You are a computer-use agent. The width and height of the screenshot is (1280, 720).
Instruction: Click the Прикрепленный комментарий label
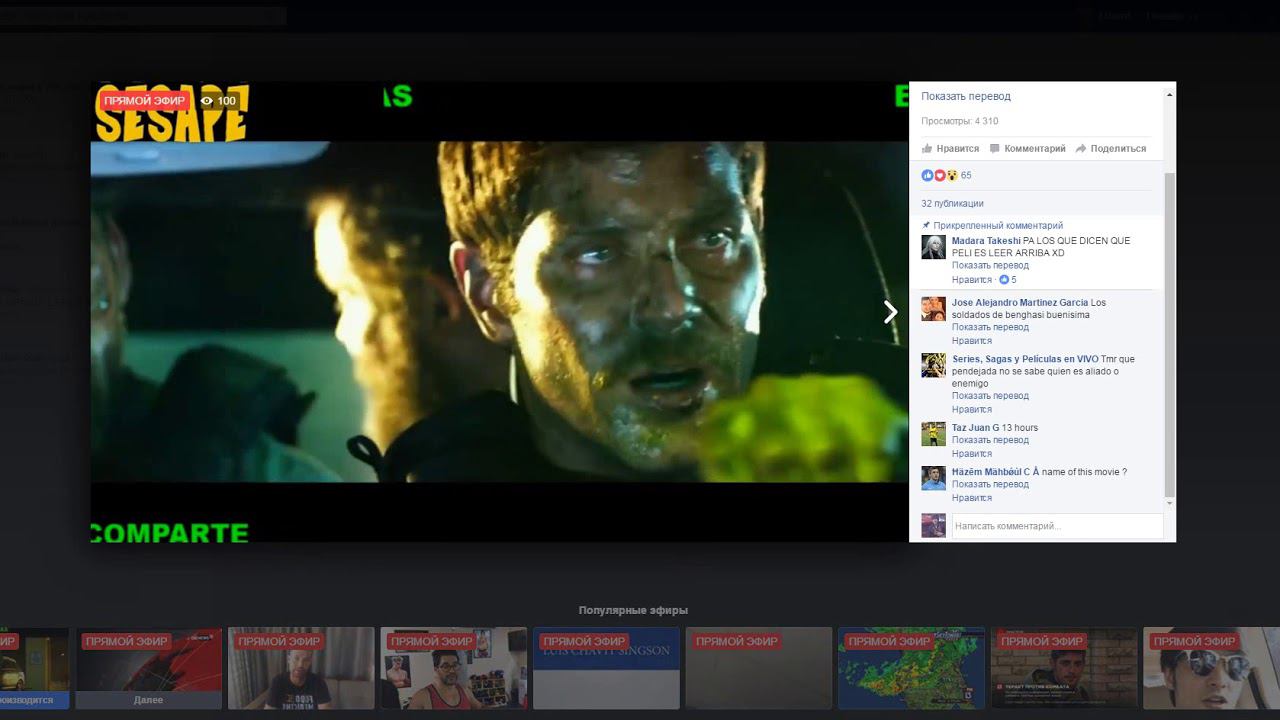pos(998,226)
